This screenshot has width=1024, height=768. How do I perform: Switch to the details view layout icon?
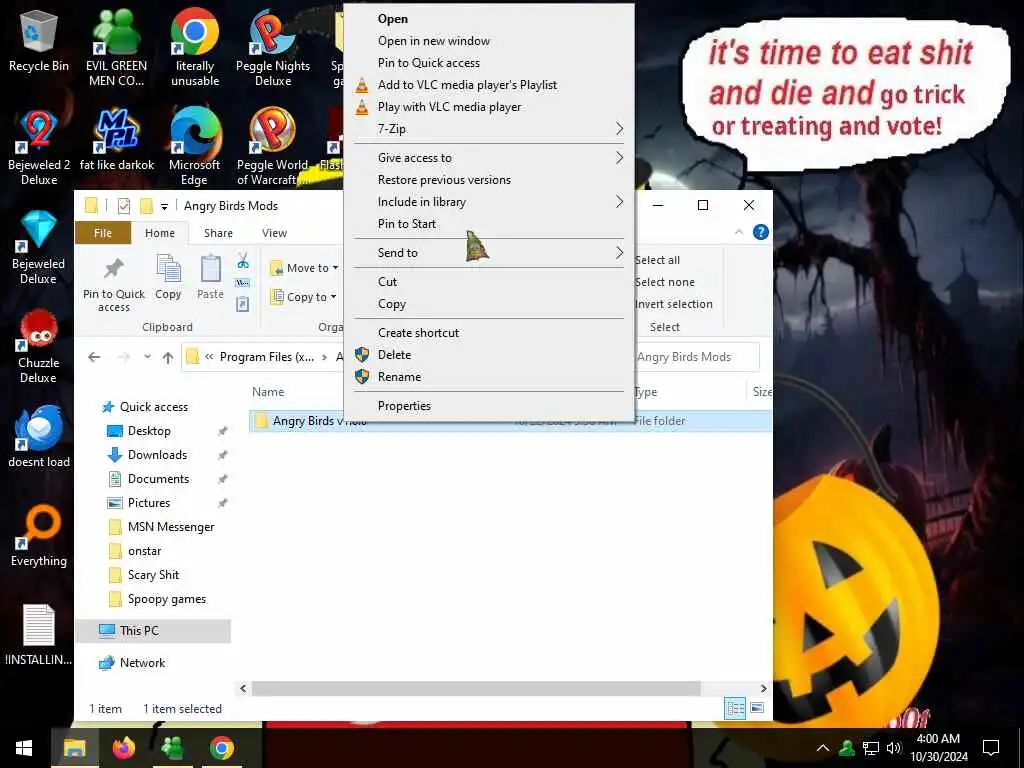point(735,708)
